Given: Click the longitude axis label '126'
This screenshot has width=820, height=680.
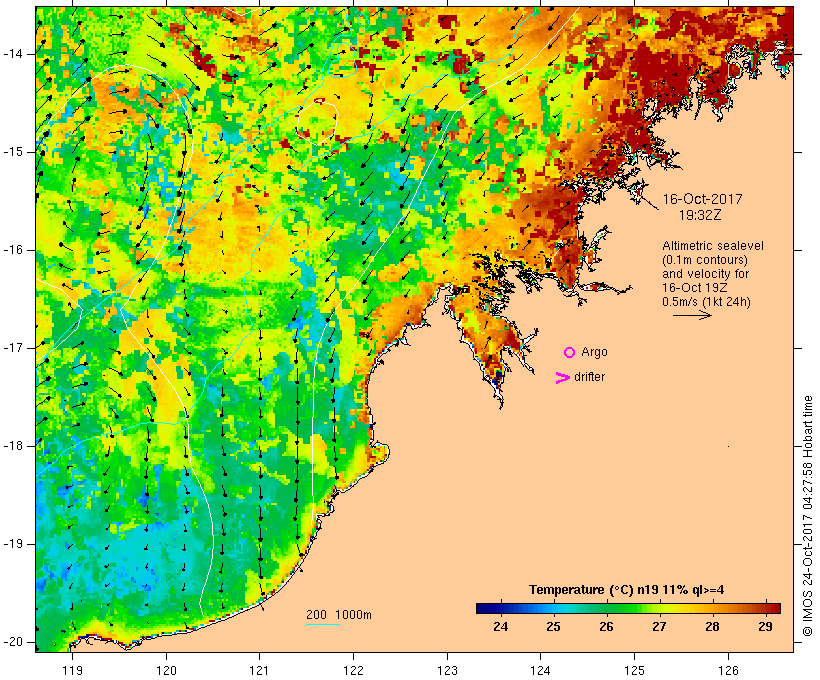Looking at the screenshot, I should pyautogui.click(x=728, y=670).
